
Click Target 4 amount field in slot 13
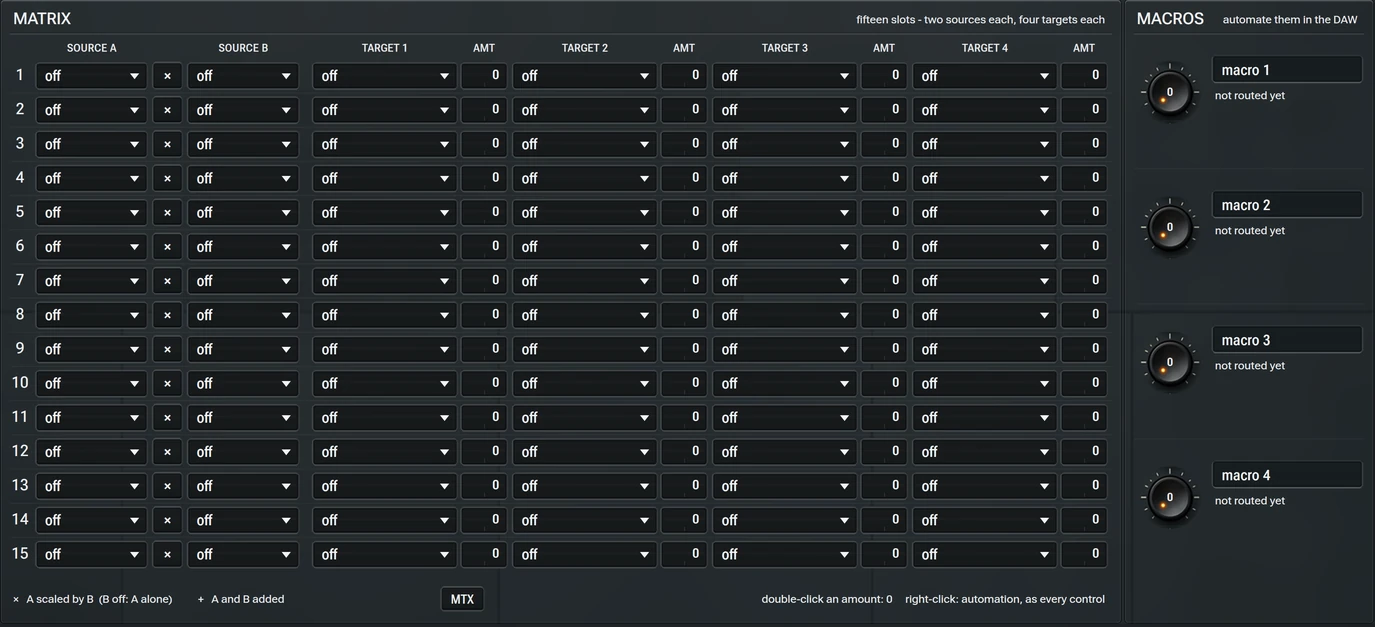tap(1084, 486)
